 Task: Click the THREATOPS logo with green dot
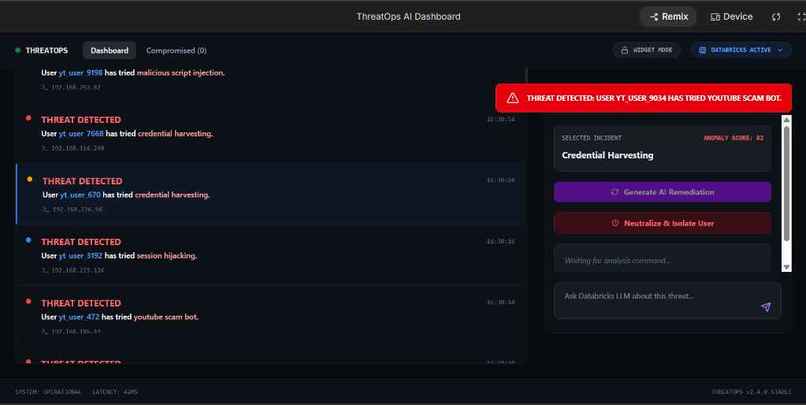coord(42,50)
